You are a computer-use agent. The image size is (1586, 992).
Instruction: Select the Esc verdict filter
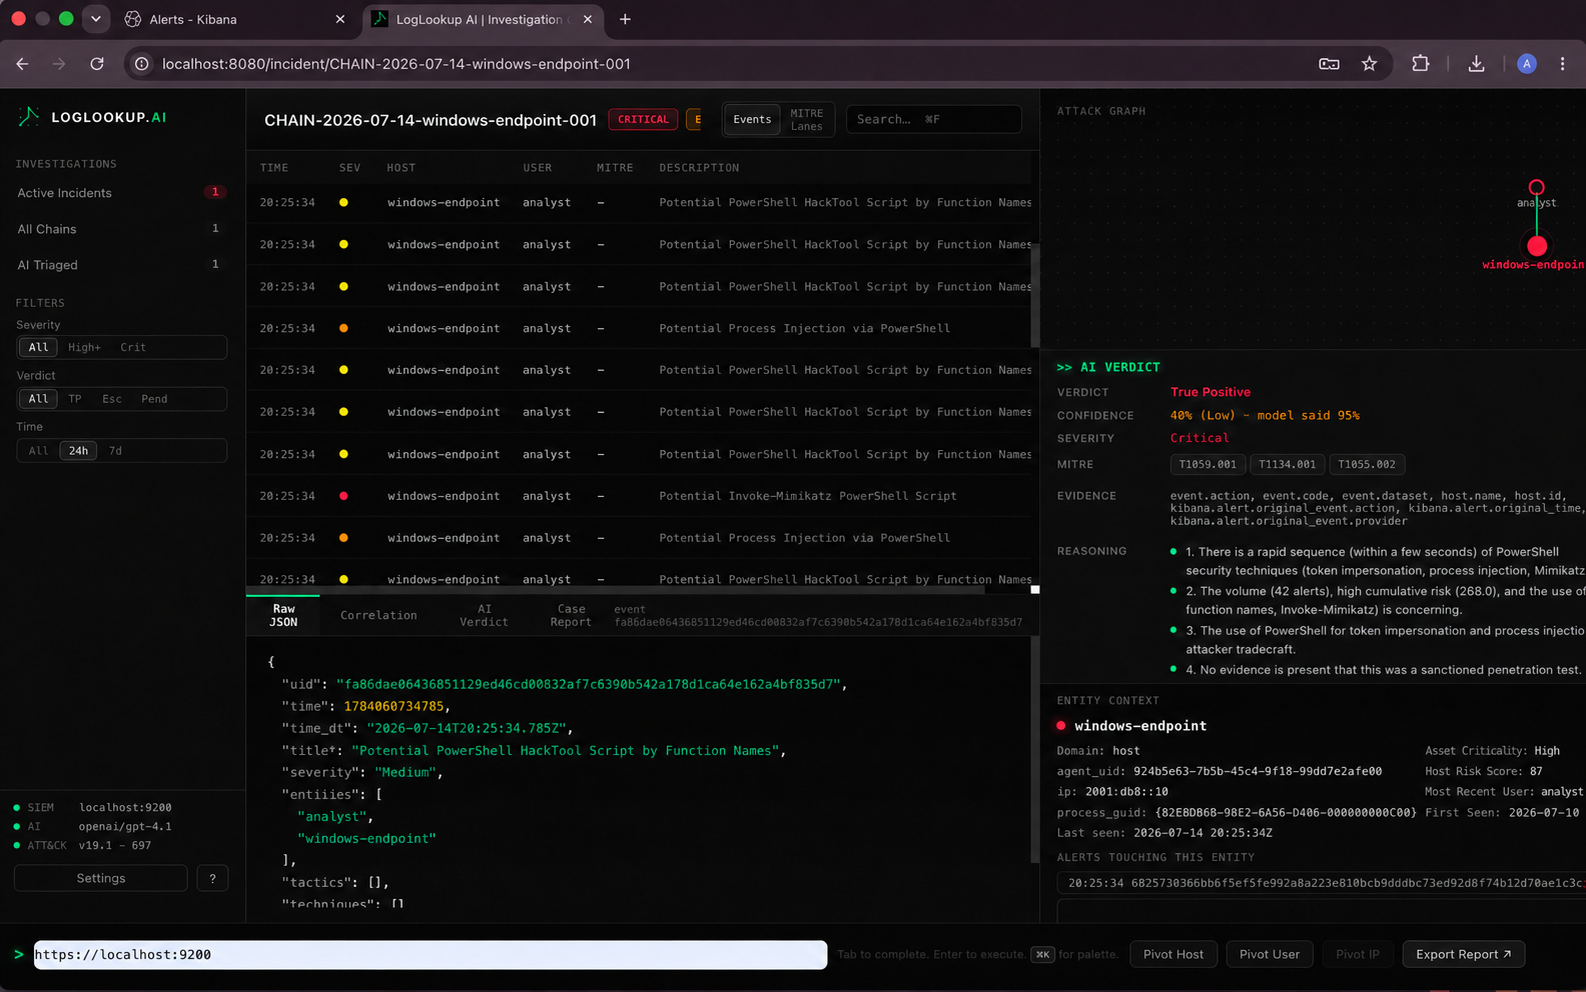(112, 399)
